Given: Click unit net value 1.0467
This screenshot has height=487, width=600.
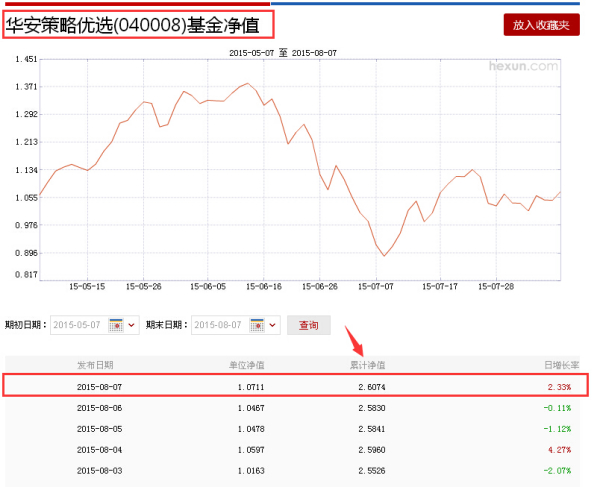Looking at the screenshot, I should click(x=251, y=408).
